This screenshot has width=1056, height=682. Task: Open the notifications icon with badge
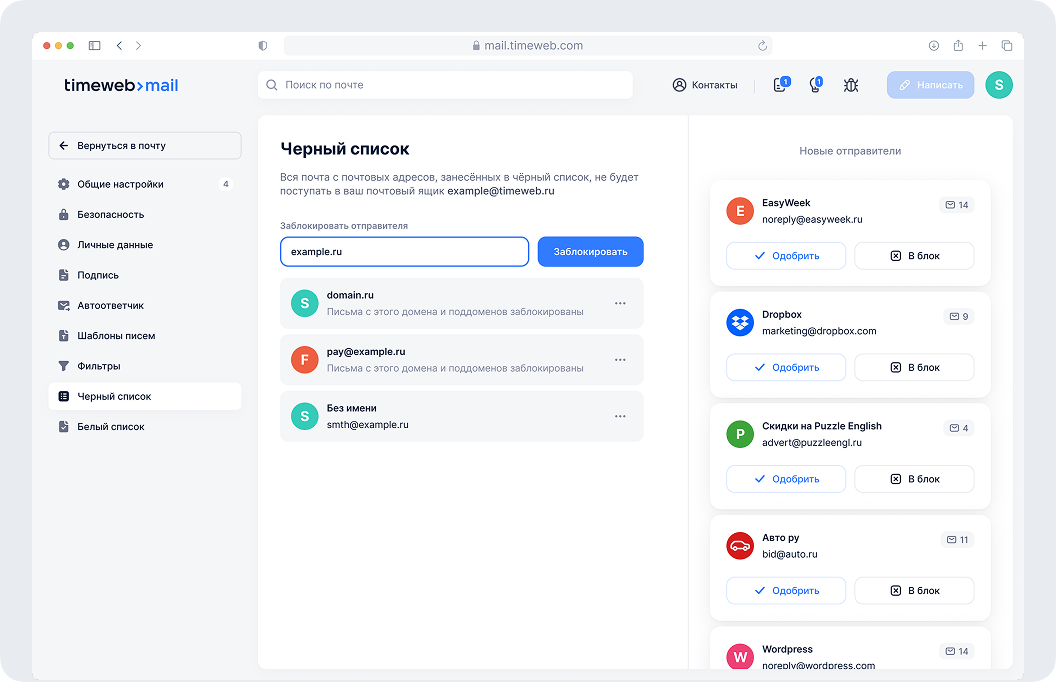[815, 85]
